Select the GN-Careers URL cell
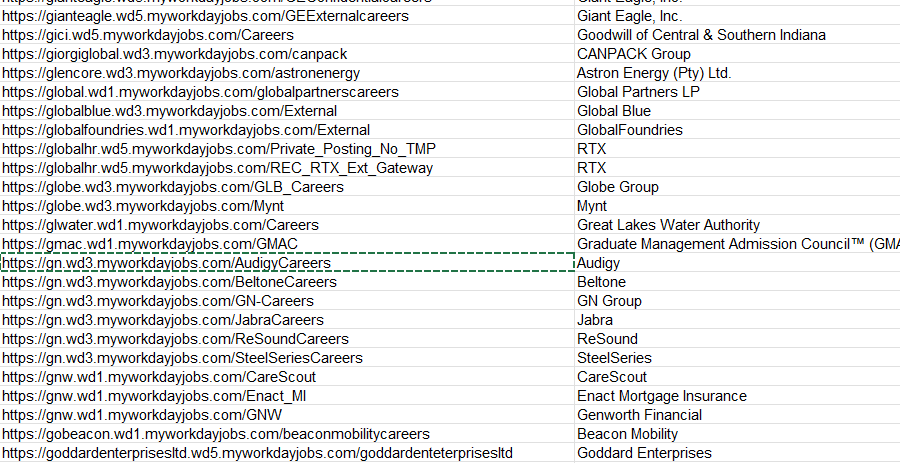Viewport: 900px width, 463px height. (287, 301)
